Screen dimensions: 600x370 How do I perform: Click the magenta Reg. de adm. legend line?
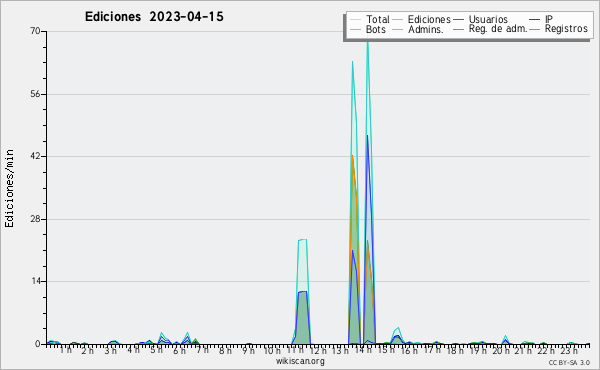458,29
